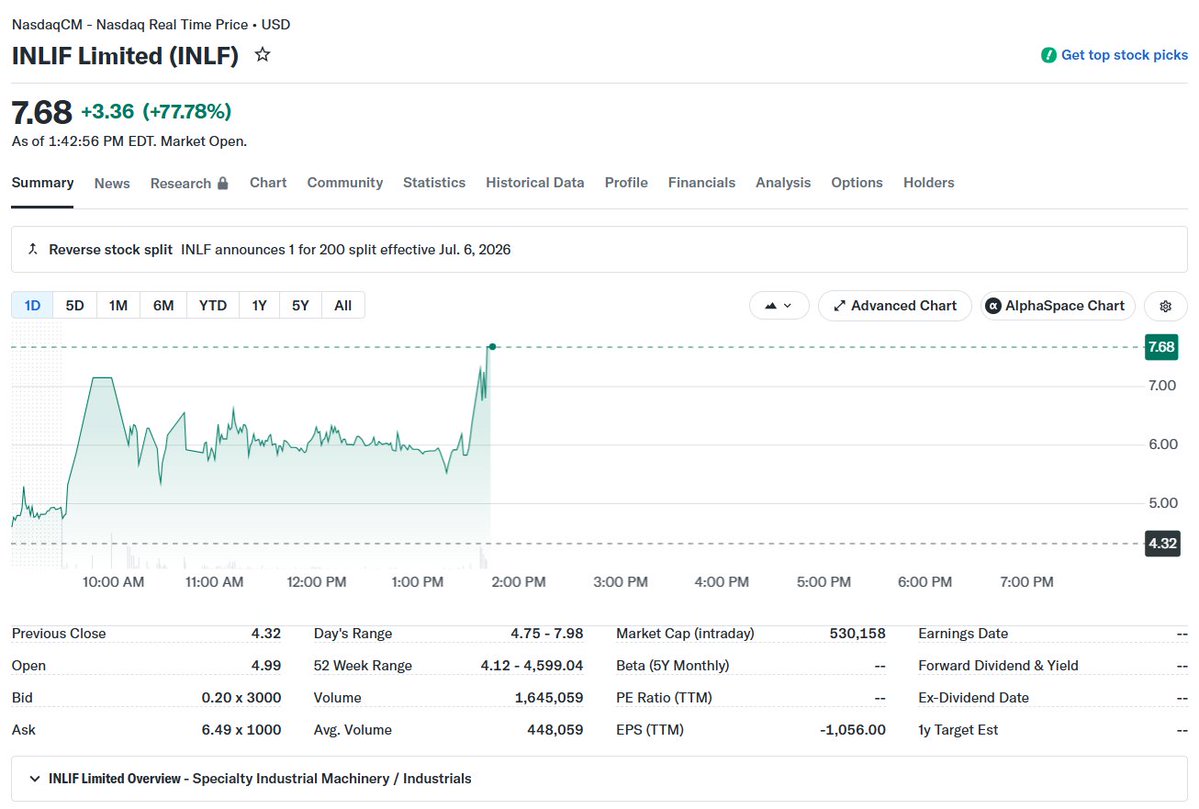Click the current price dot on chart

tap(492, 347)
